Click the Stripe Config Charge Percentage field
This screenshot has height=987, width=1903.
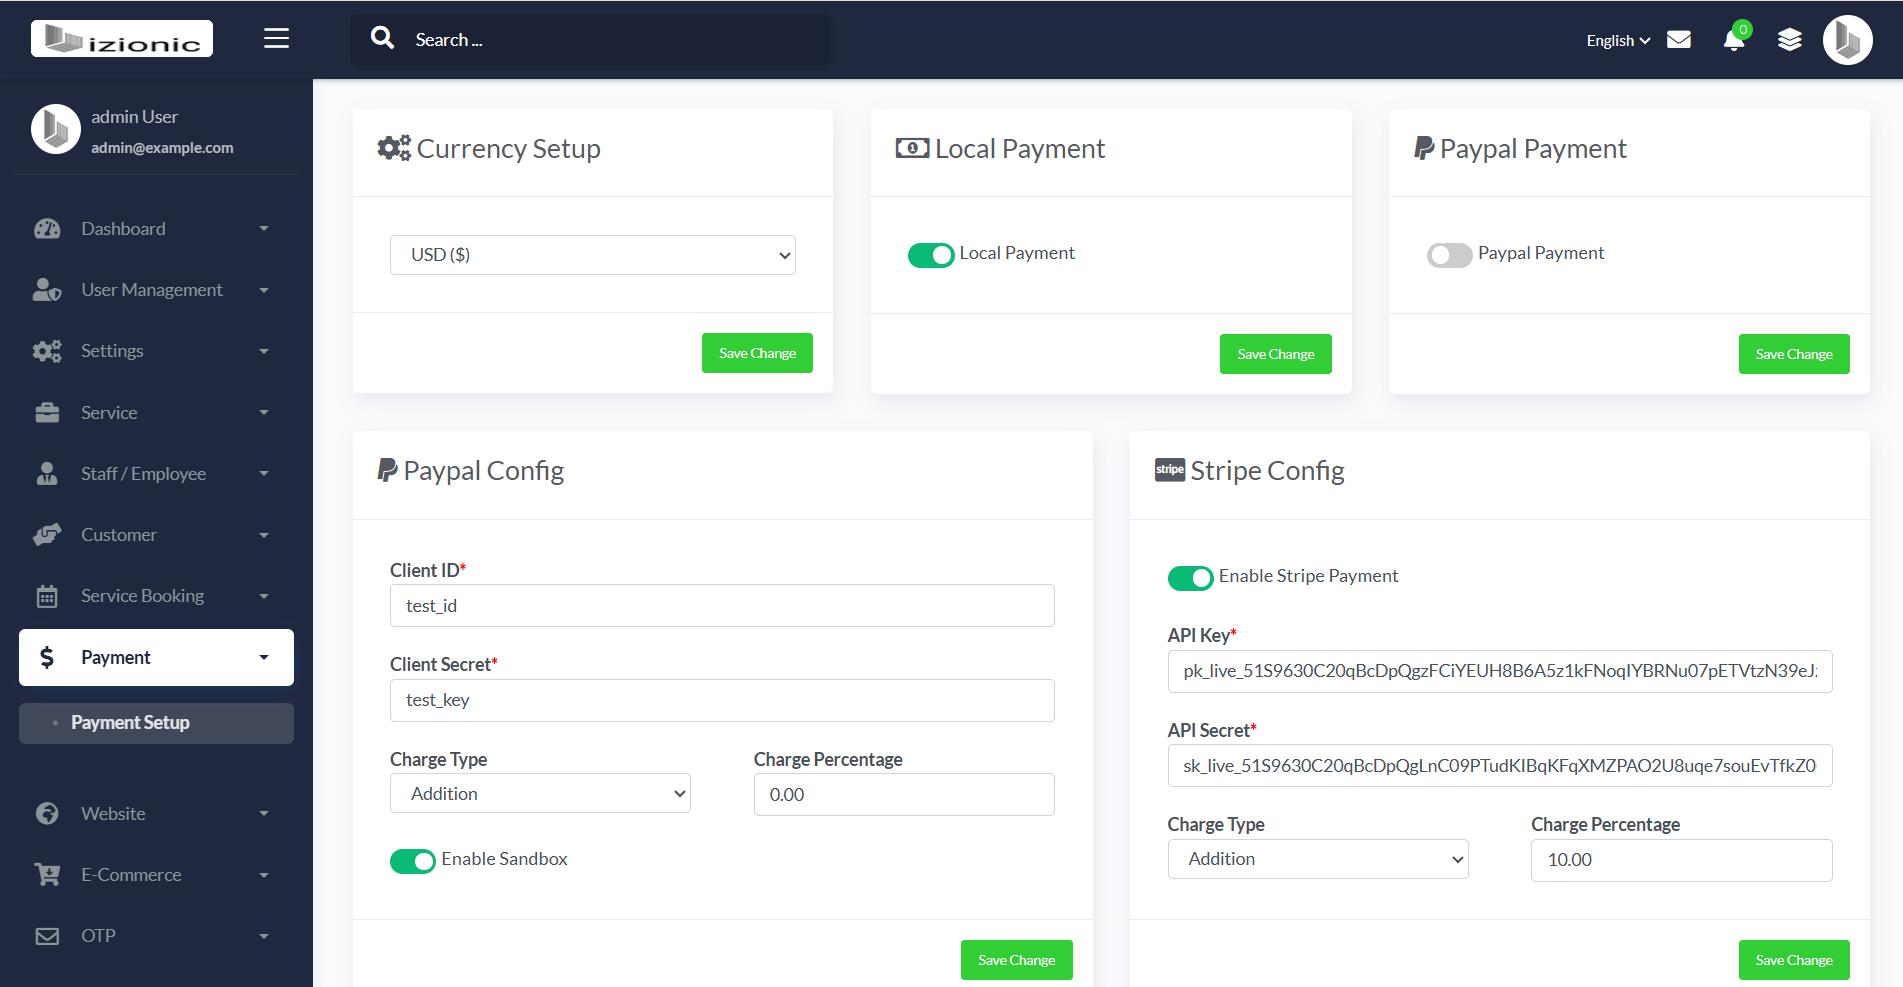(1680, 860)
